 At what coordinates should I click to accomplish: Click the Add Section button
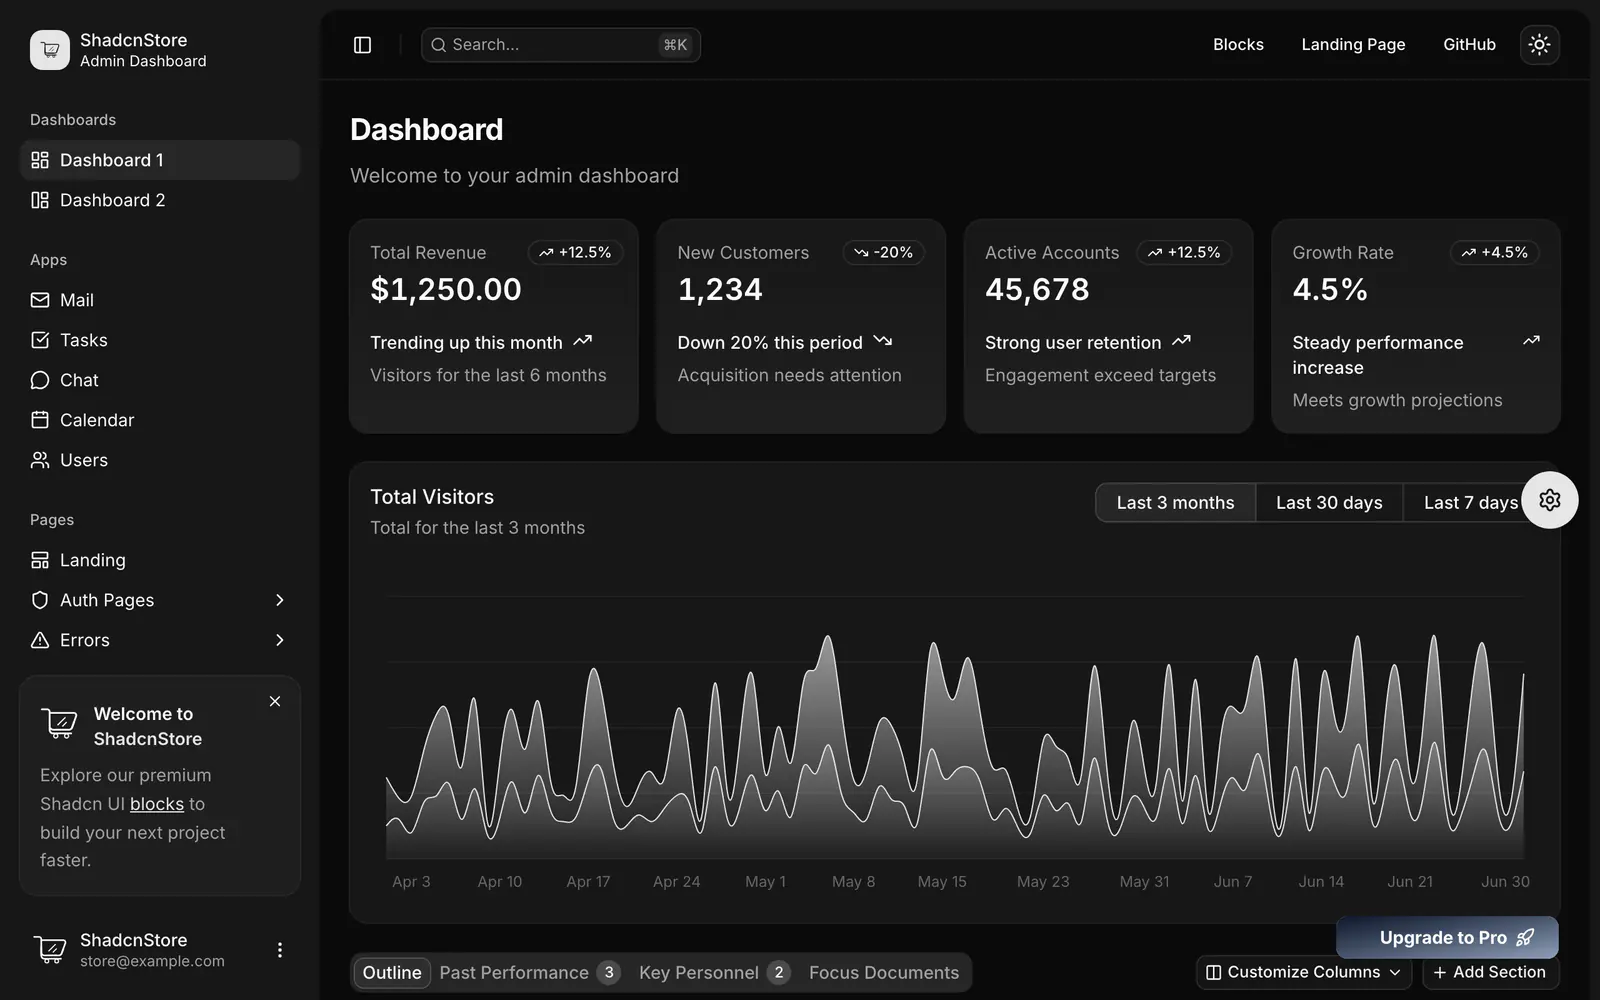coord(1490,972)
